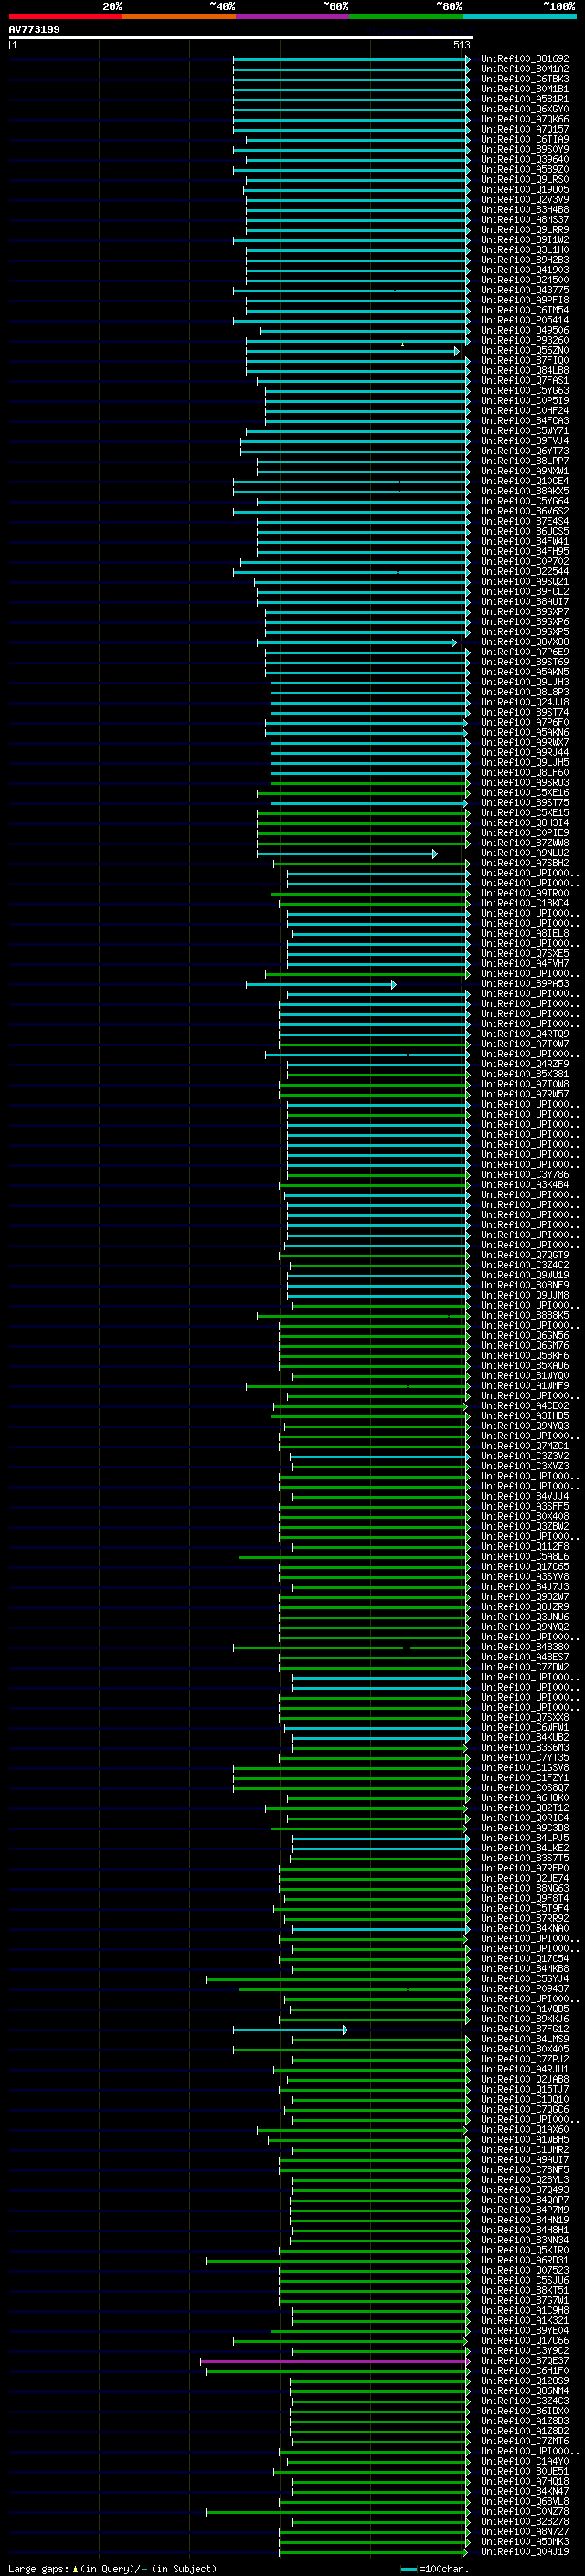Viewport: 585px width, 2576px height.
Task: Click the =100char. scale legend
Action: [x=436, y=2569]
